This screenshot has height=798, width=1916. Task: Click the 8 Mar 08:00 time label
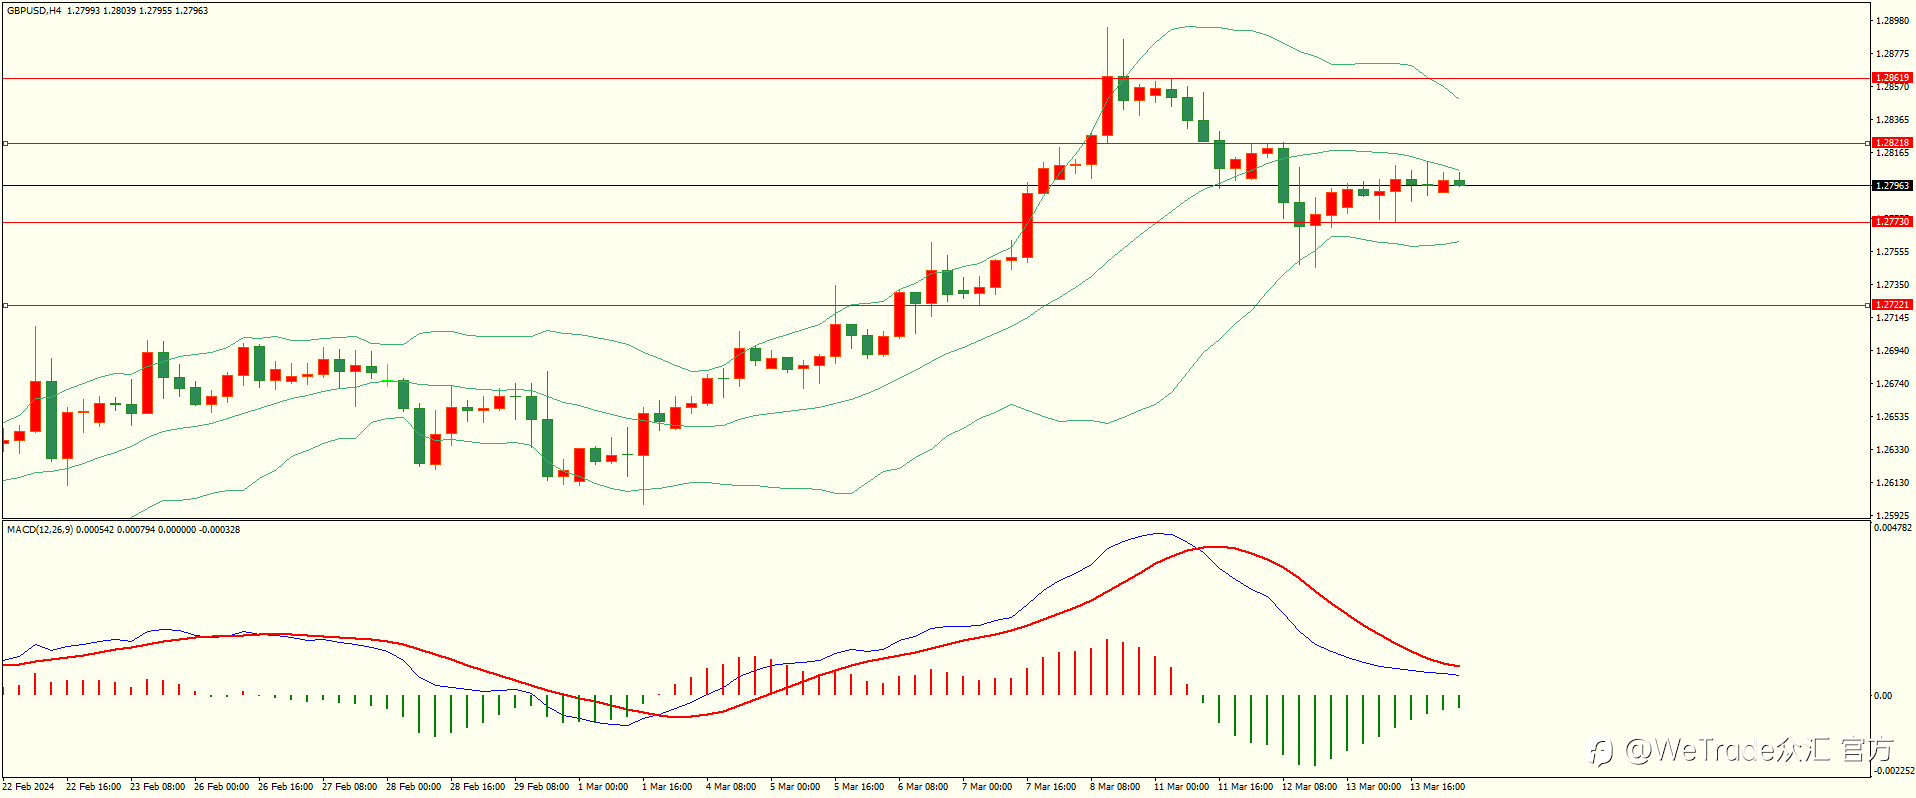coord(1115,787)
